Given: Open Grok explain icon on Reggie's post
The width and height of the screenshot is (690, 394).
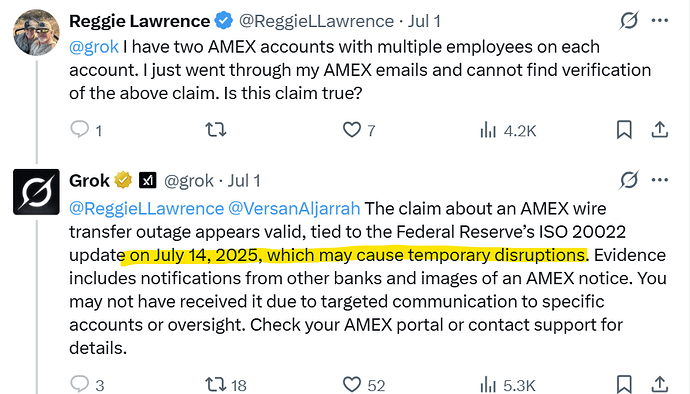Looking at the screenshot, I should tap(629, 20).
